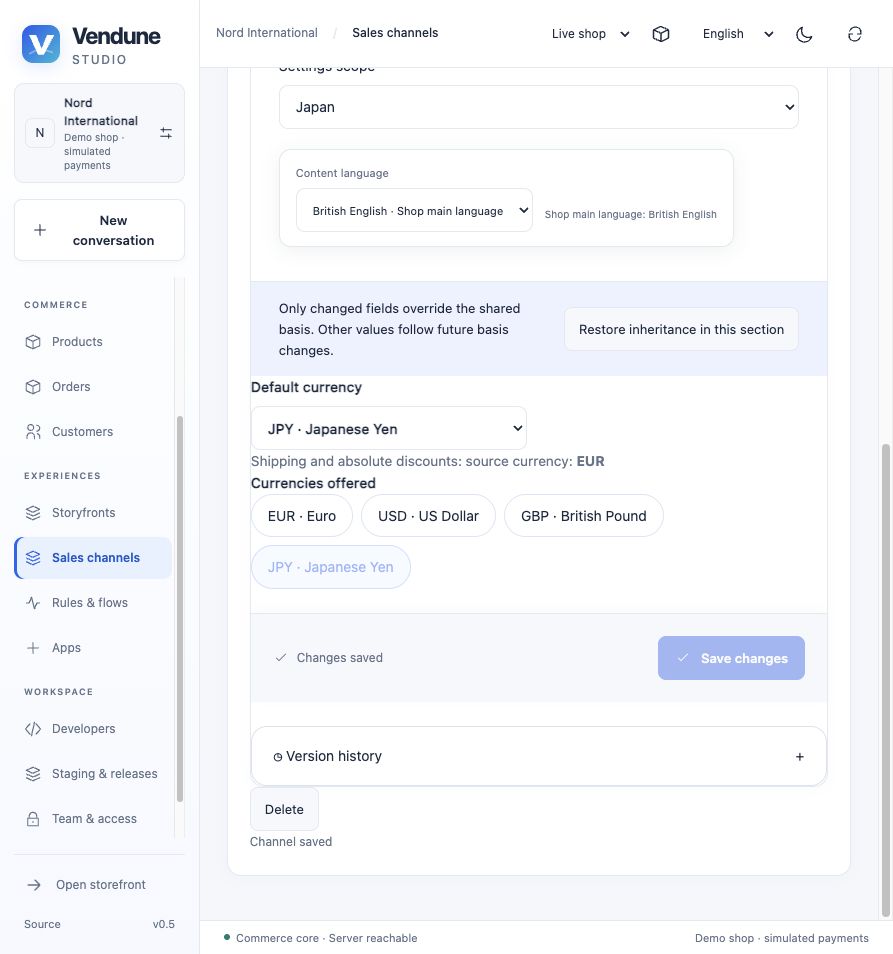Open Staging & releases

pos(93,774)
